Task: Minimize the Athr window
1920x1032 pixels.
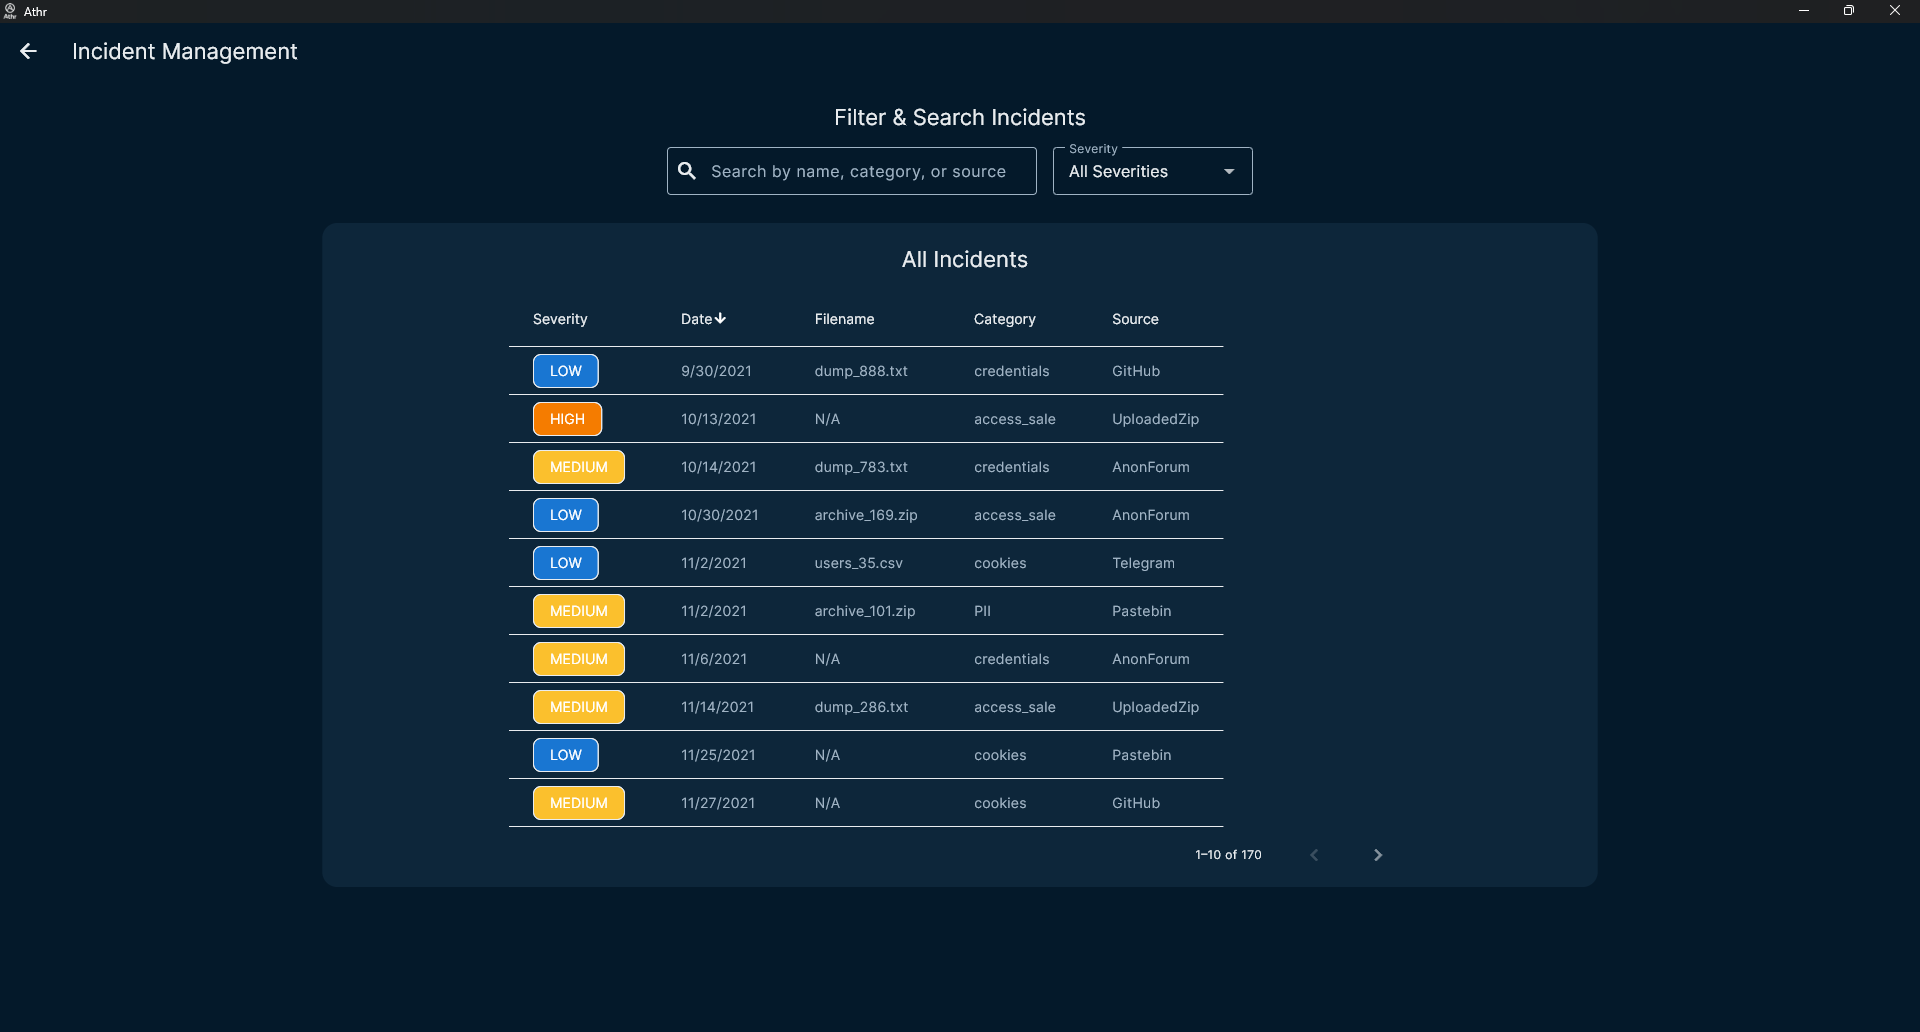Action: click(x=1804, y=11)
